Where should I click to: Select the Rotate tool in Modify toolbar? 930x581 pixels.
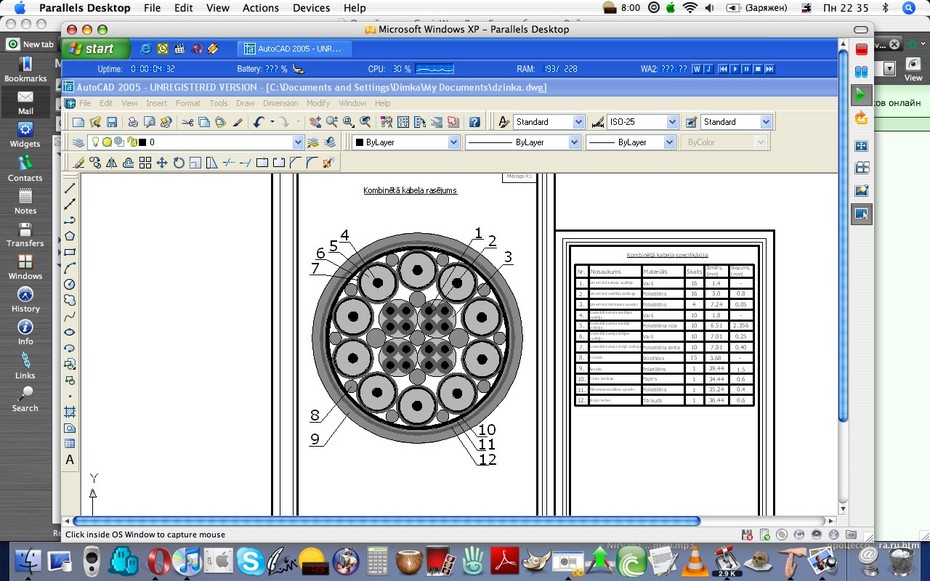[178, 162]
